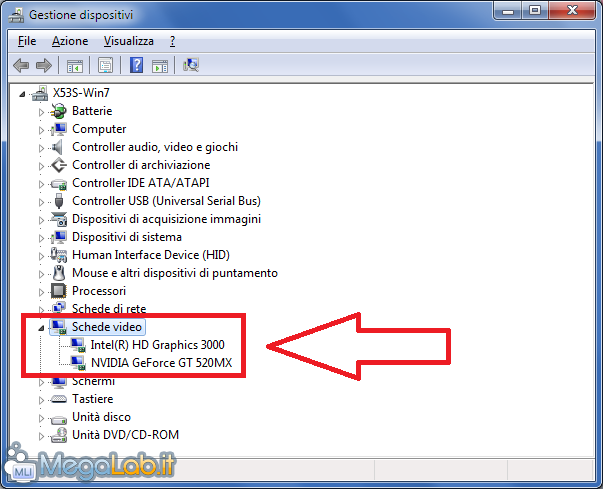Image resolution: width=603 pixels, height=489 pixels.
Task: Select Controller IDE ATA/ATAPI label
Action: tap(141, 183)
